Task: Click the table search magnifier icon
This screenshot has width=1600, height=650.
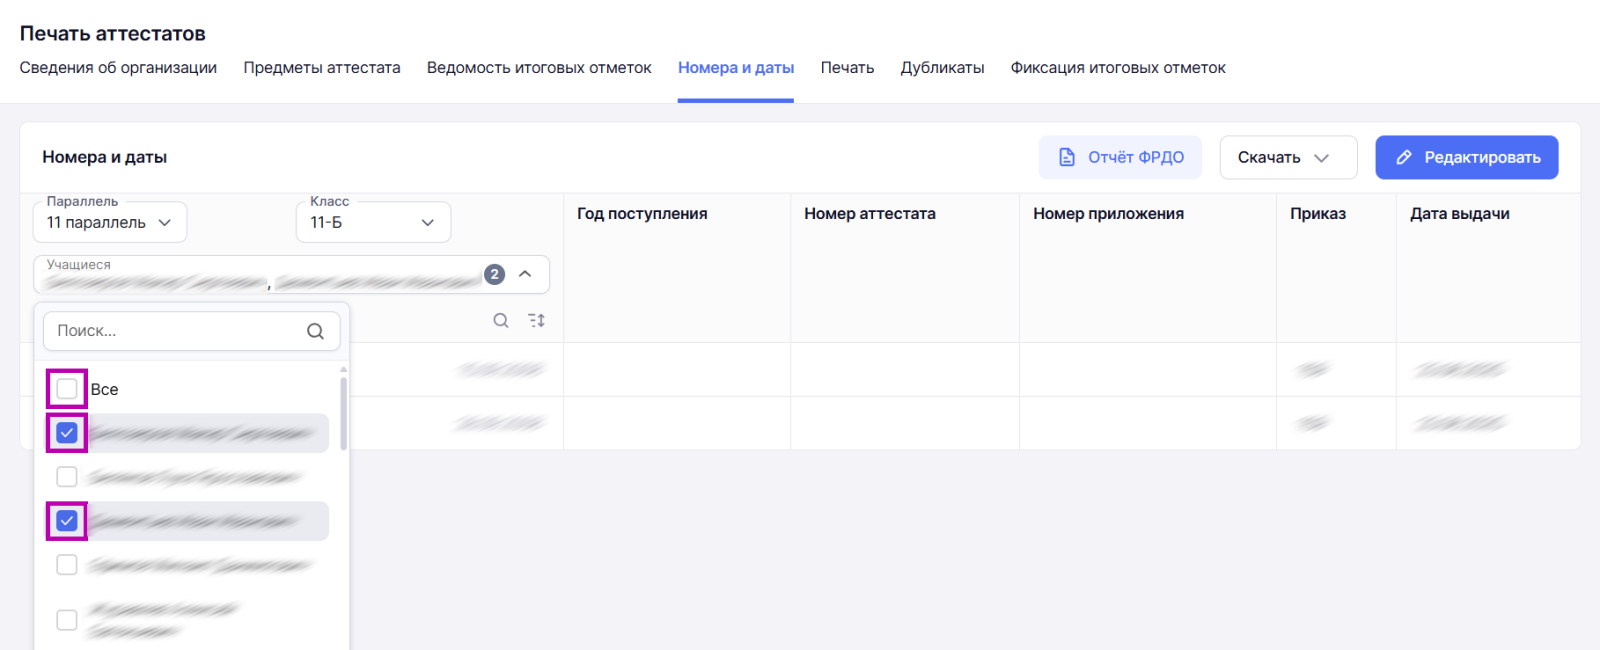Action: 501,320
